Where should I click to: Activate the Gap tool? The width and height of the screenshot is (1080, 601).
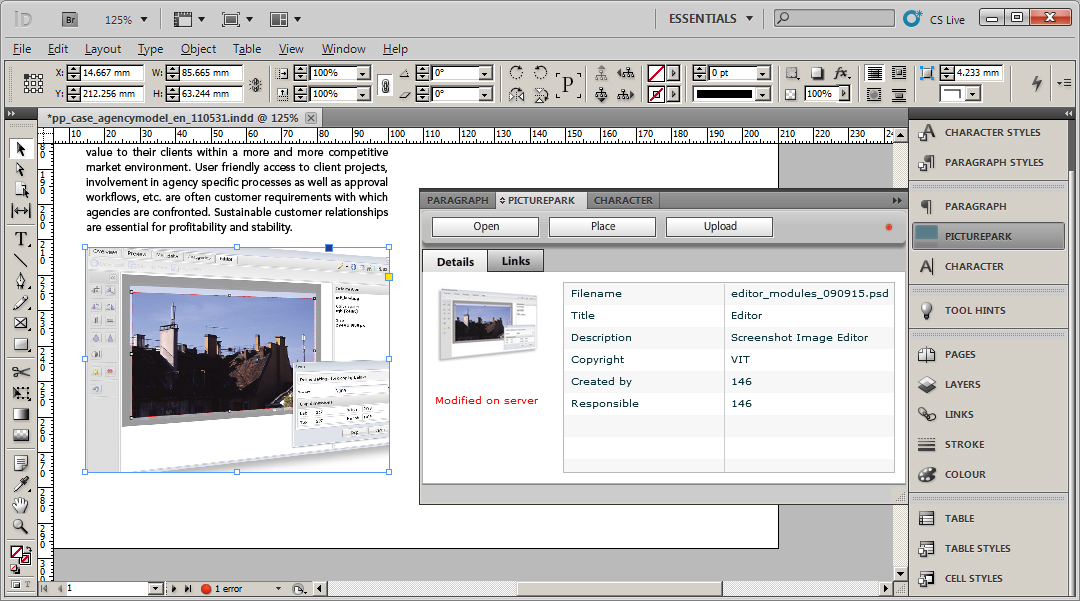[x=21, y=211]
